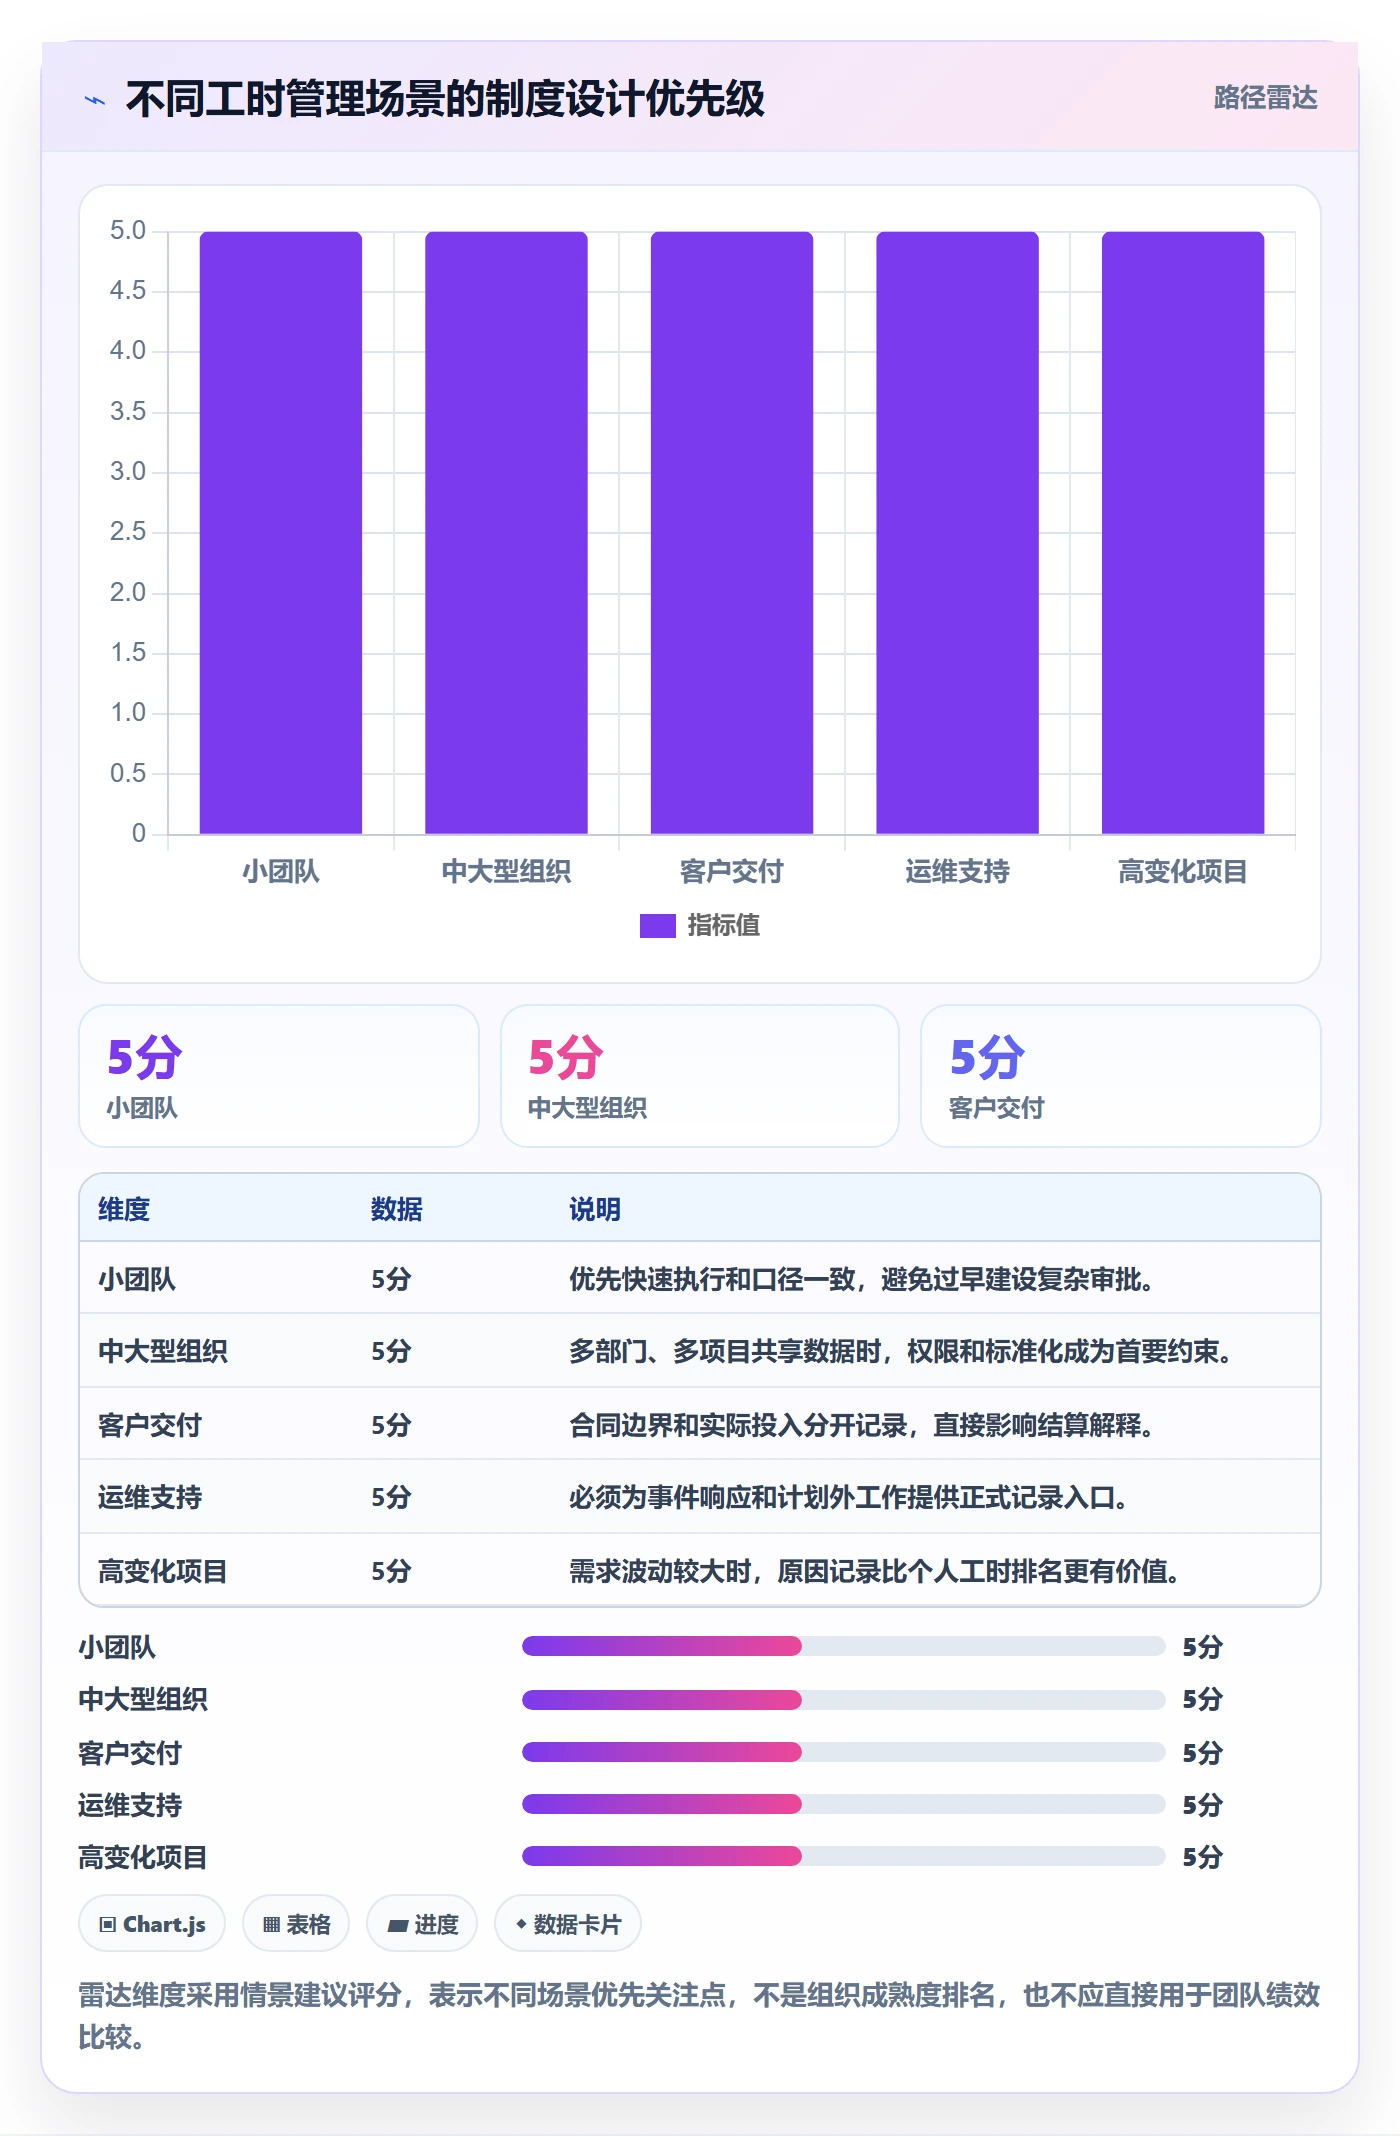Select the 高变化项目 bar in the chart

(x=1183, y=532)
